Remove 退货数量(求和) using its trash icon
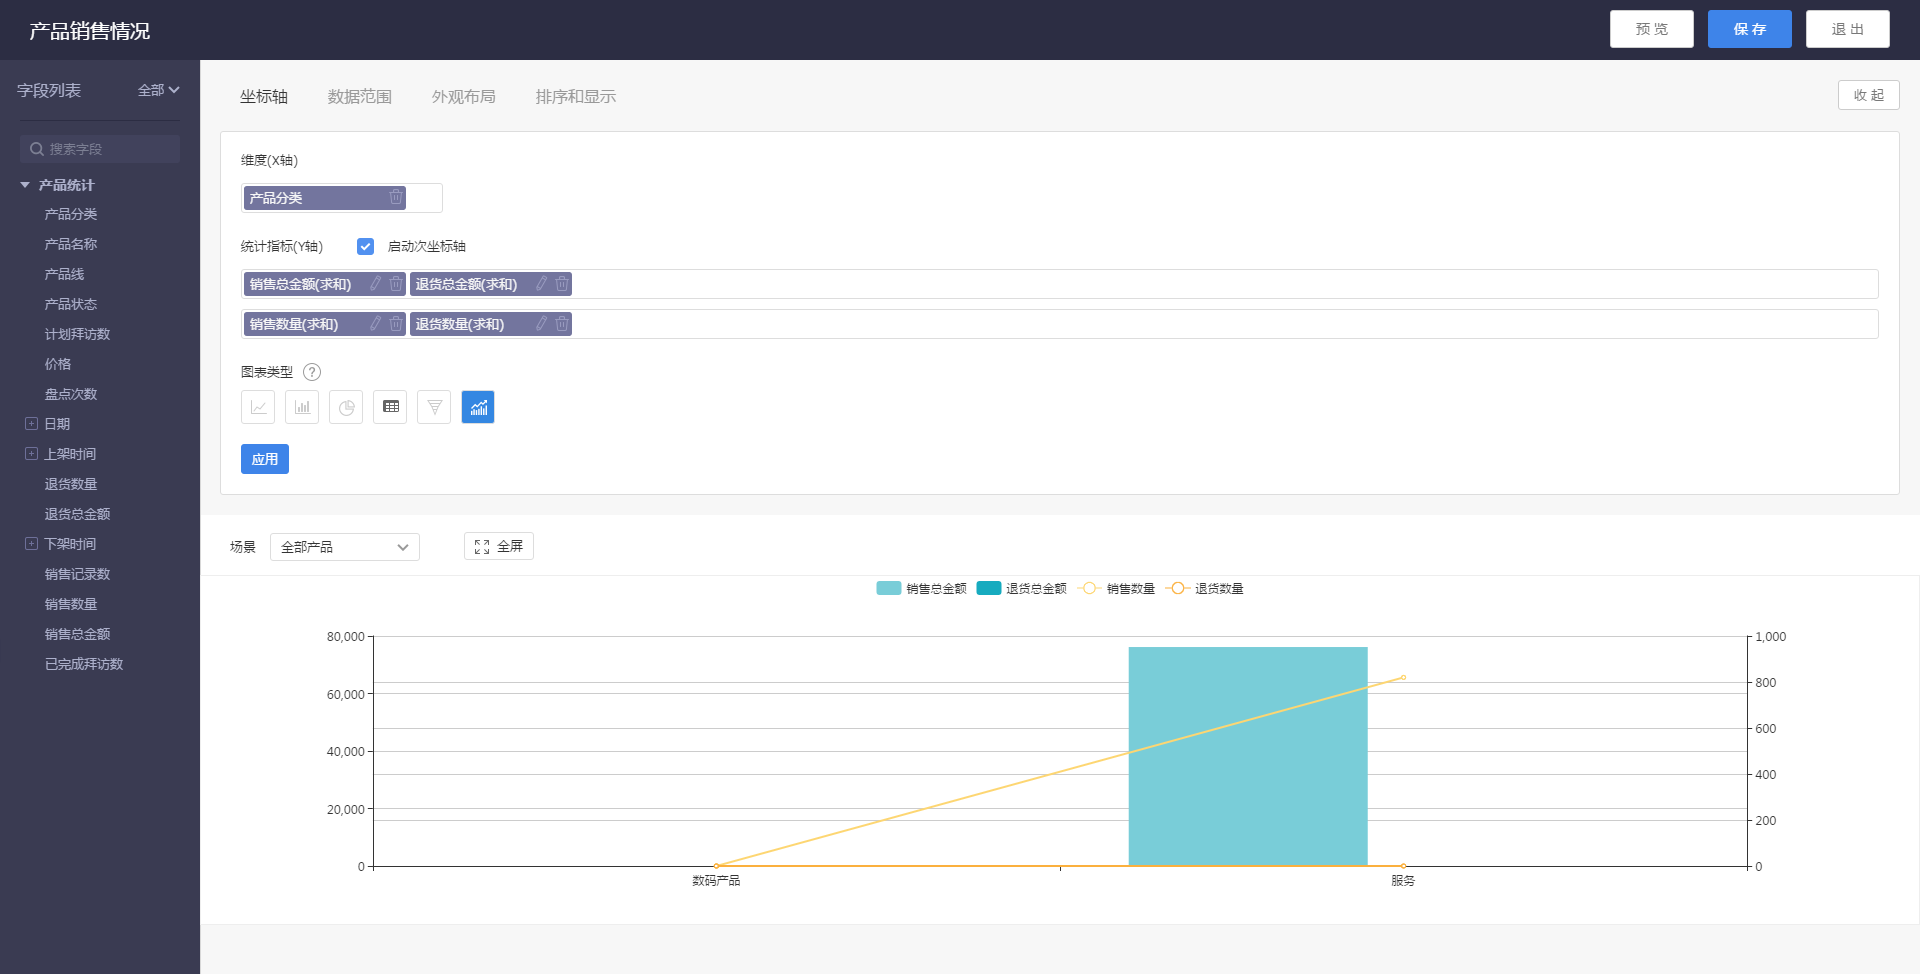This screenshot has width=1920, height=974. [562, 324]
